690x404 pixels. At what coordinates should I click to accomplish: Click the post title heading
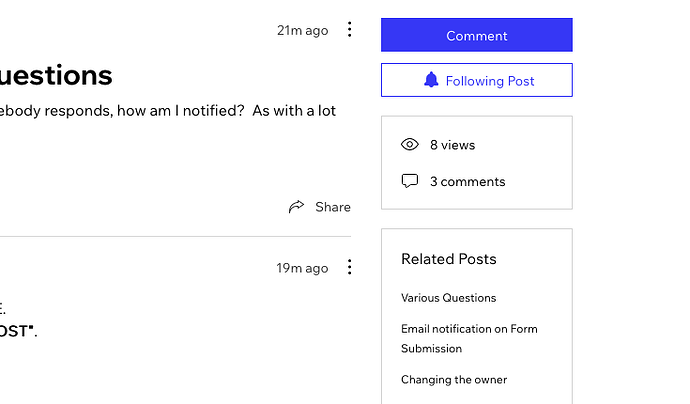coord(56,75)
